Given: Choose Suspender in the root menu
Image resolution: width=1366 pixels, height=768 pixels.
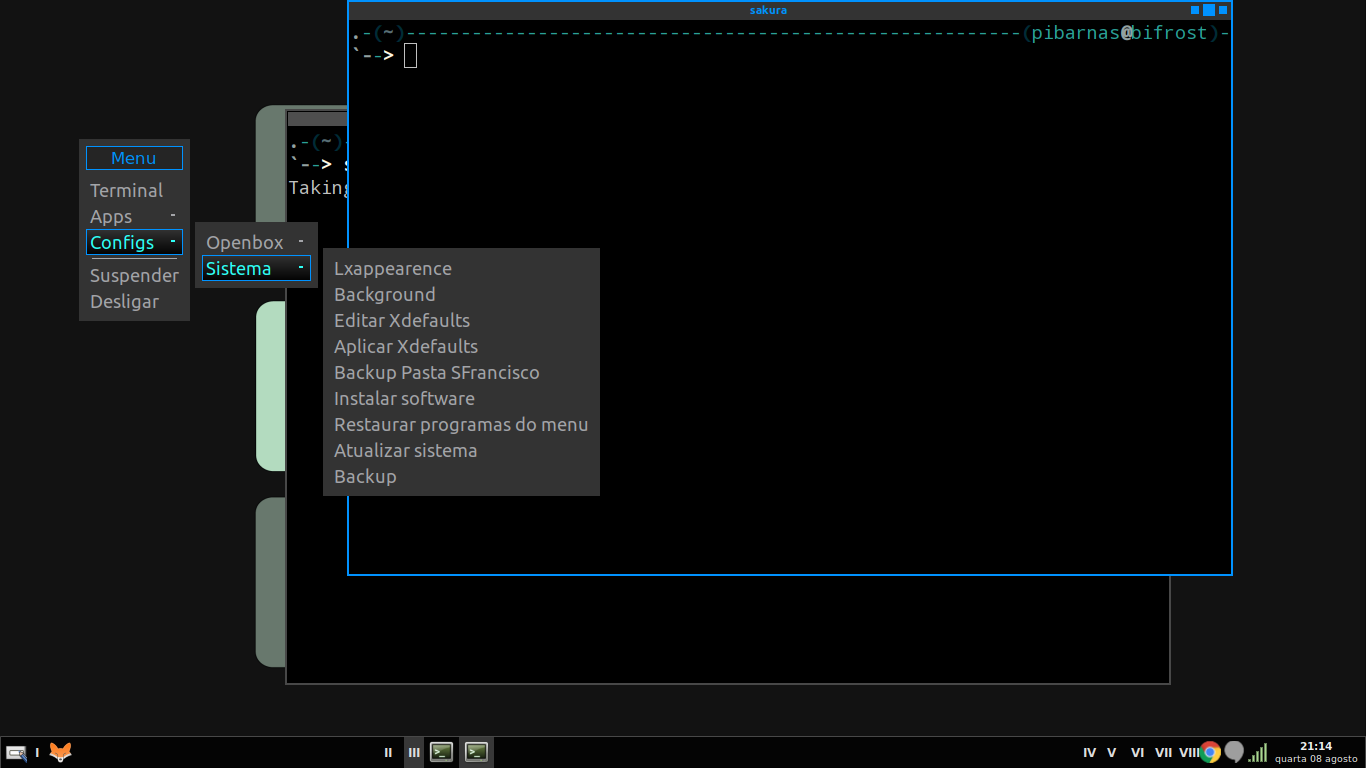Looking at the screenshot, I should 134,275.
